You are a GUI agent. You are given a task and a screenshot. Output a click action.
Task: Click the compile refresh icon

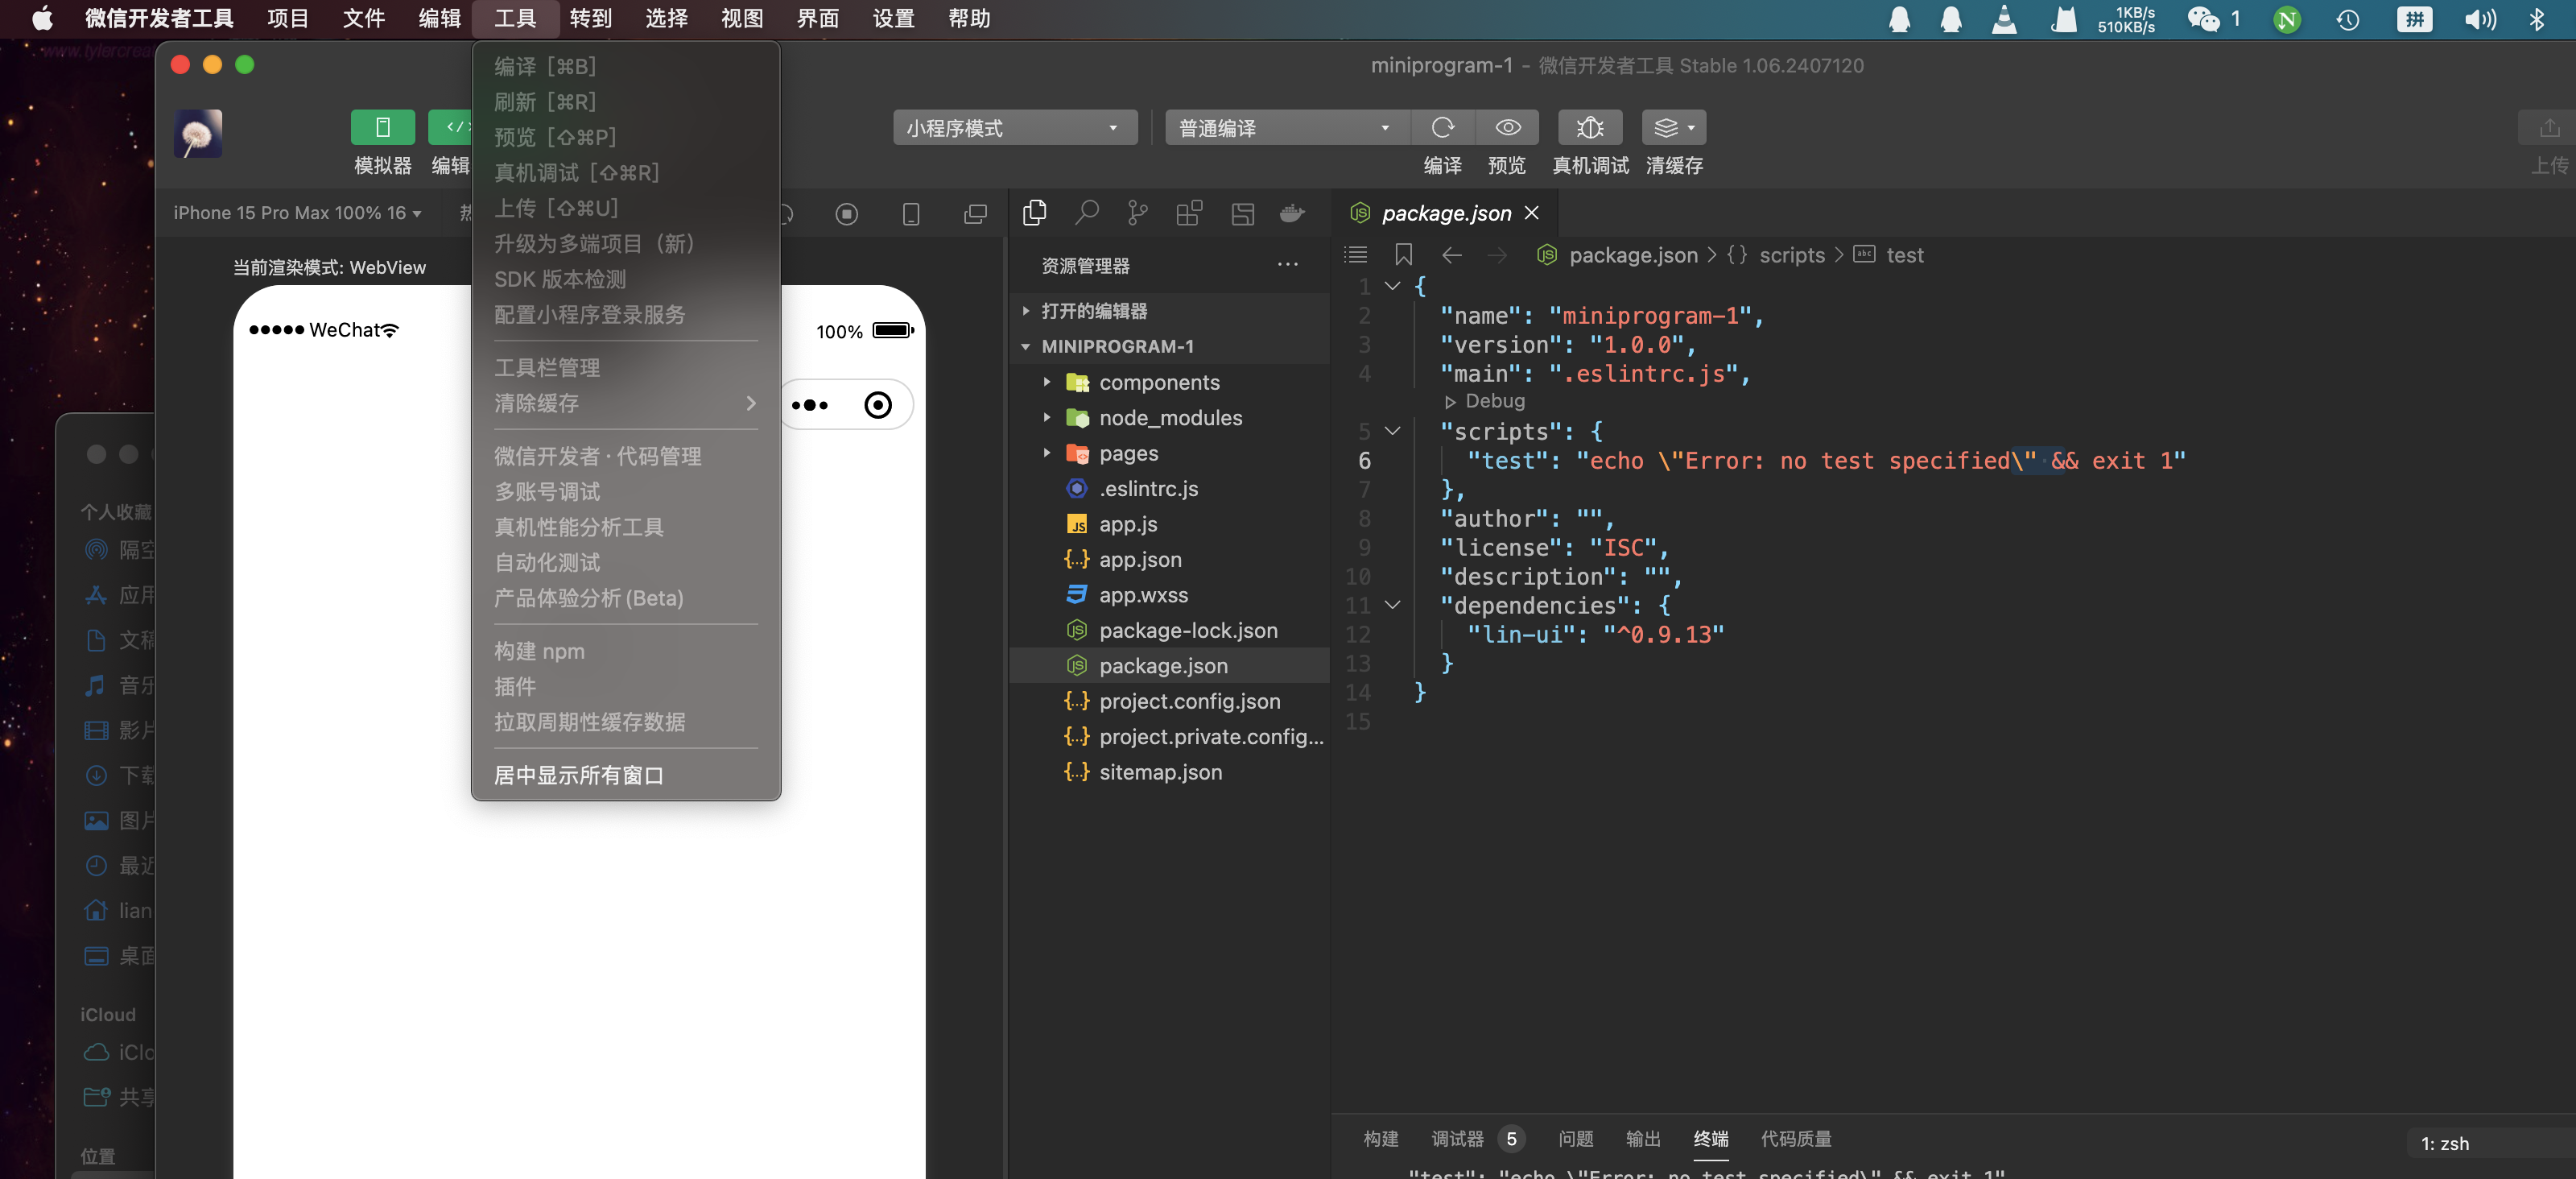(1442, 128)
